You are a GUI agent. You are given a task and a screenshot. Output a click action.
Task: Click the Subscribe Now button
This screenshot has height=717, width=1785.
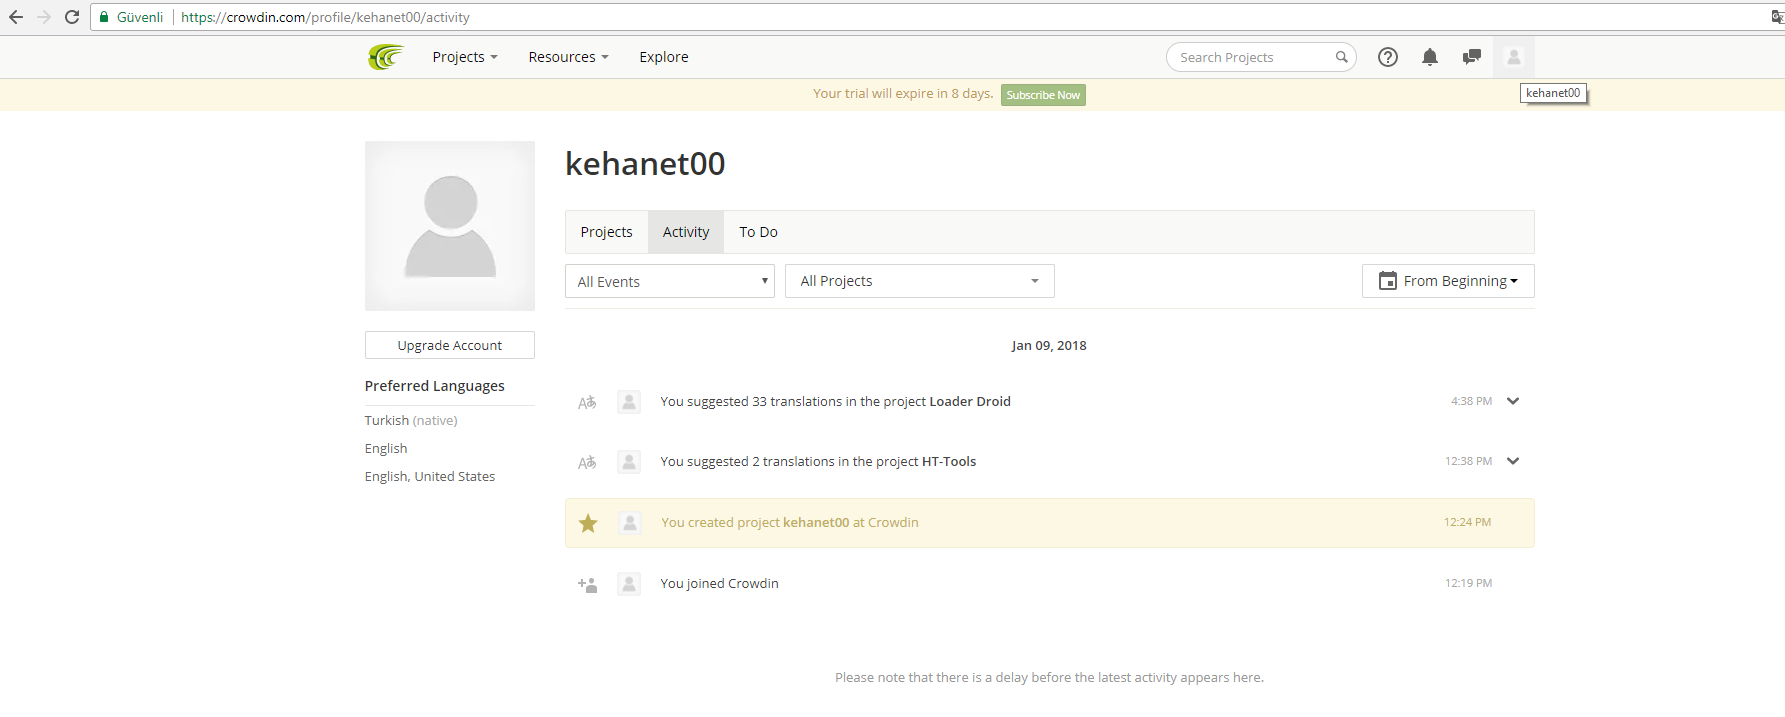pyautogui.click(x=1043, y=95)
